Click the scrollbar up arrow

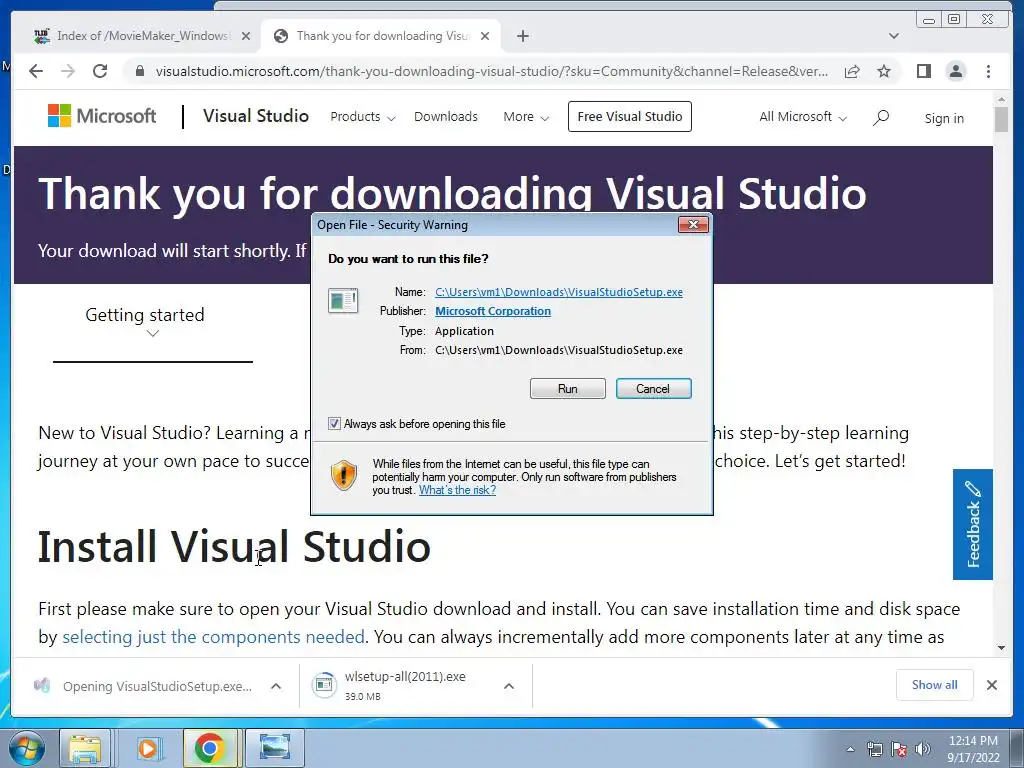tap(1001, 99)
